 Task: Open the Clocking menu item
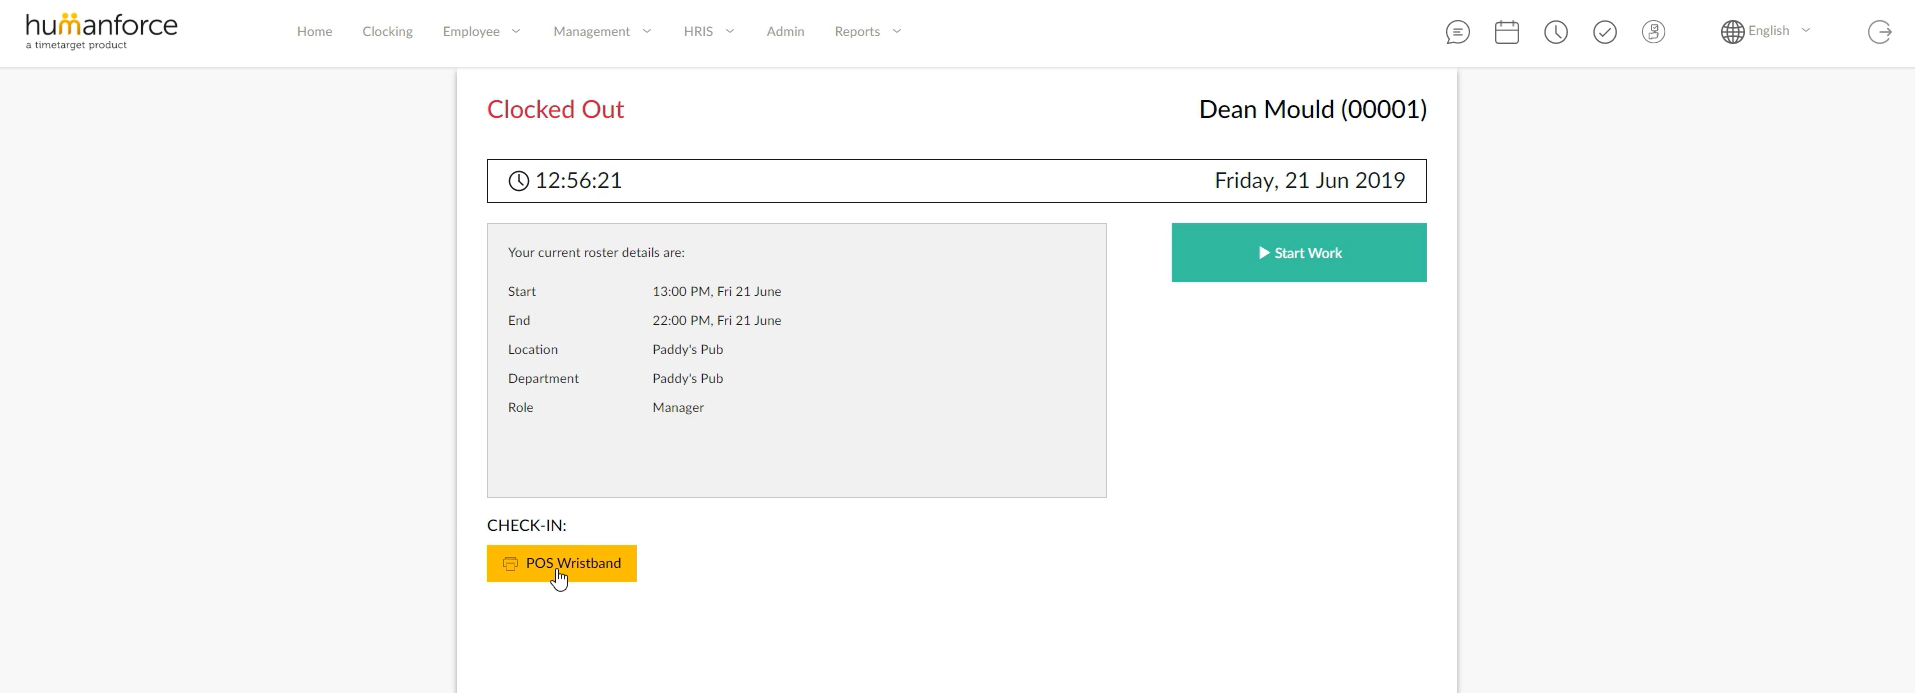(x=387, y=31)
